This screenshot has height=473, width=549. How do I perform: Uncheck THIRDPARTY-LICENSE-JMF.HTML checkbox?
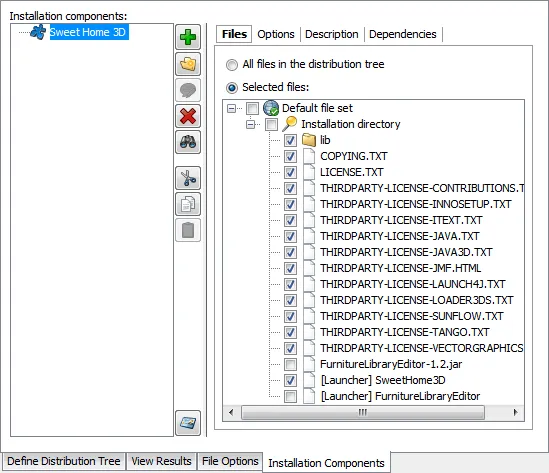(x=290, y=269)
